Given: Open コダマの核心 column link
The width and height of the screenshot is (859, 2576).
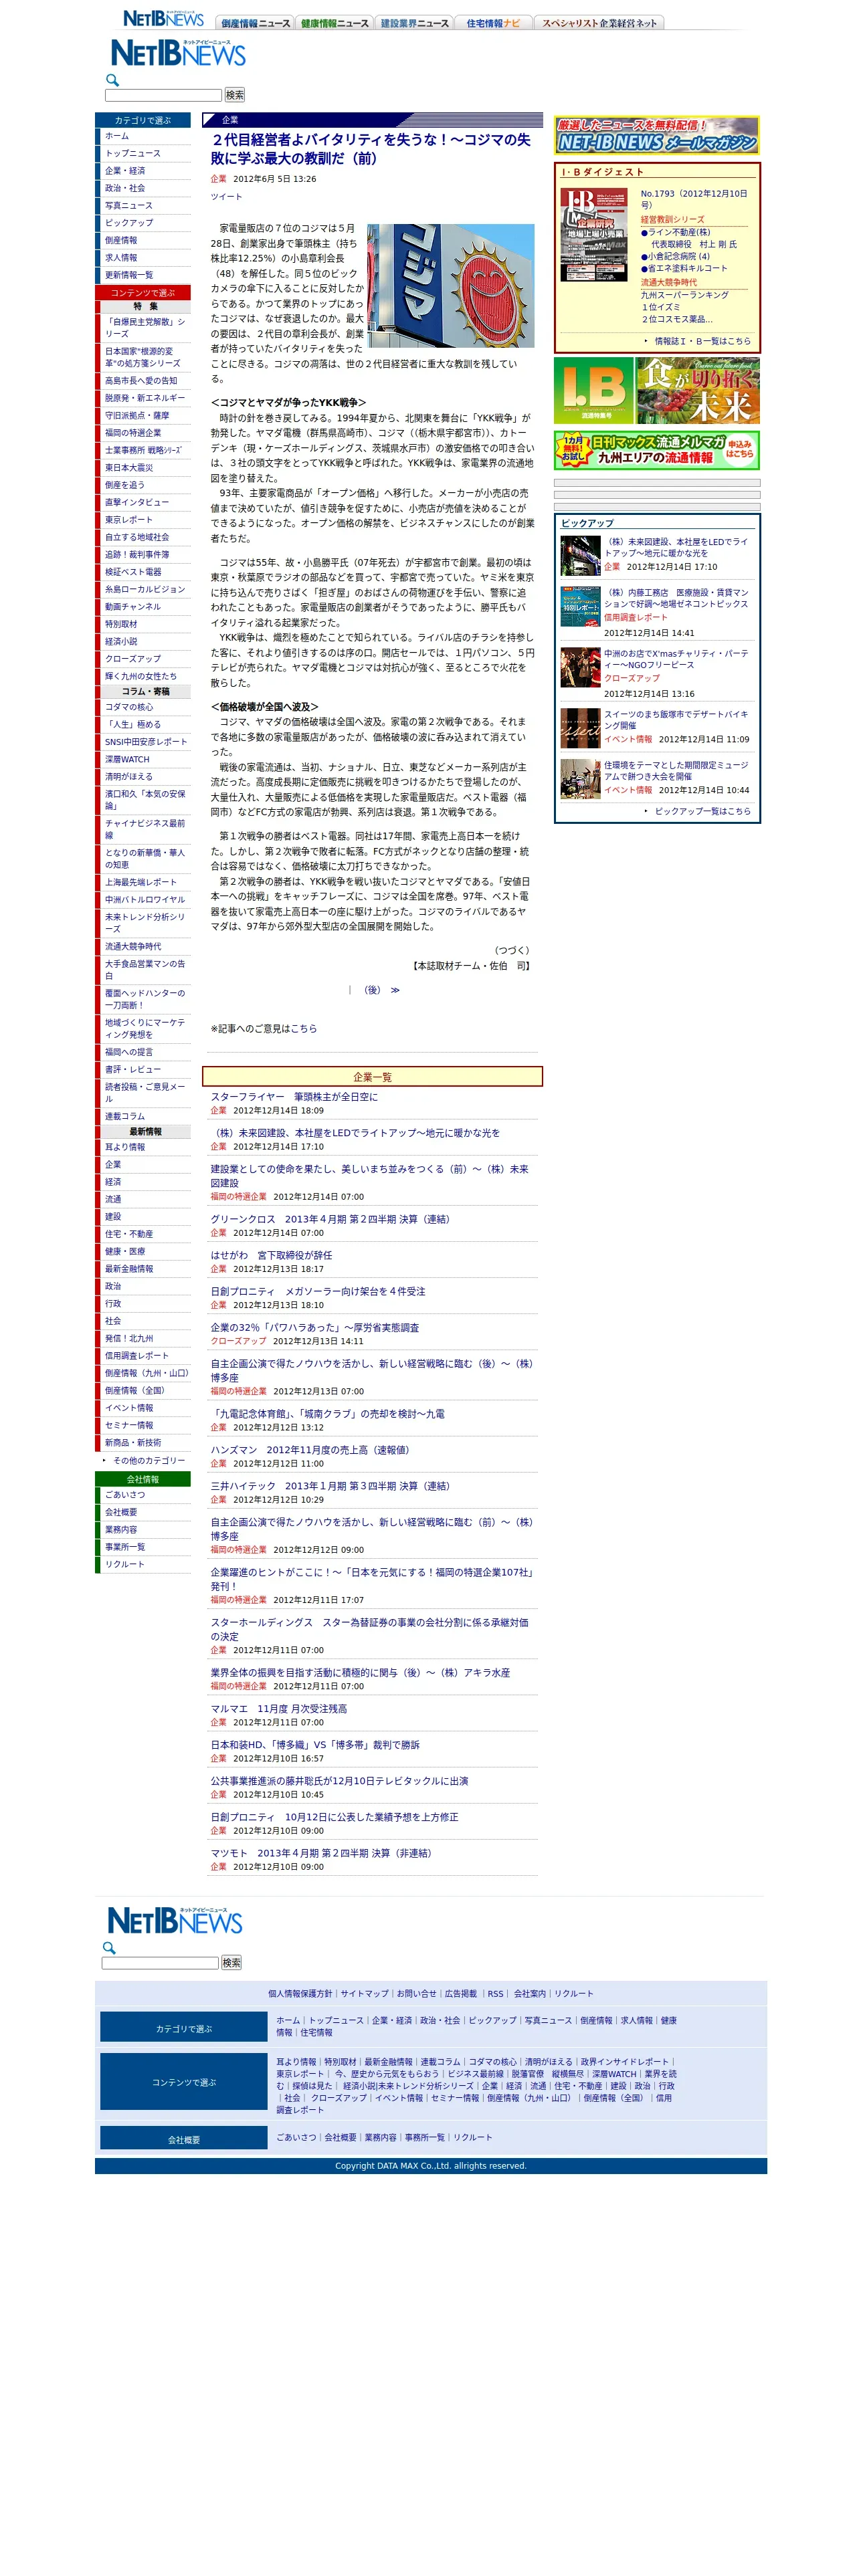Looking at the screenshot, I should (129, 707).
